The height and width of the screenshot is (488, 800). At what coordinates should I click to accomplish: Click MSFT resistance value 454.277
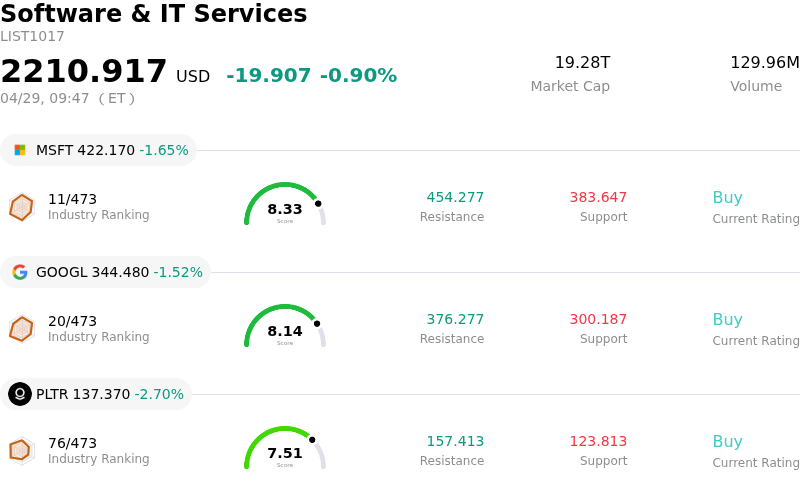coord(455,198)
